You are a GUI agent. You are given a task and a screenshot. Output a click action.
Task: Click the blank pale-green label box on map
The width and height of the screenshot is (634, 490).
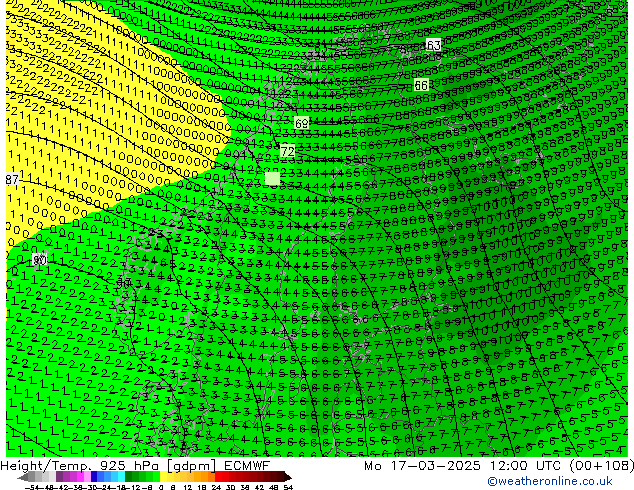pyautogui.click(x=272, y=178)
